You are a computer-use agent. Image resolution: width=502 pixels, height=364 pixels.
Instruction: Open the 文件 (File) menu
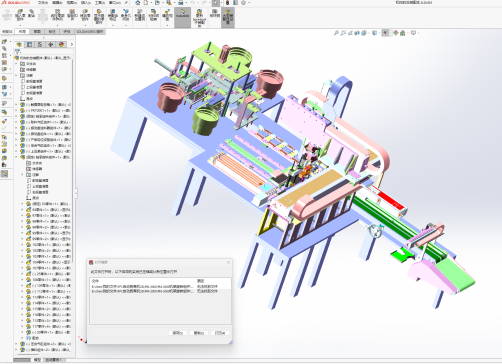43,3
